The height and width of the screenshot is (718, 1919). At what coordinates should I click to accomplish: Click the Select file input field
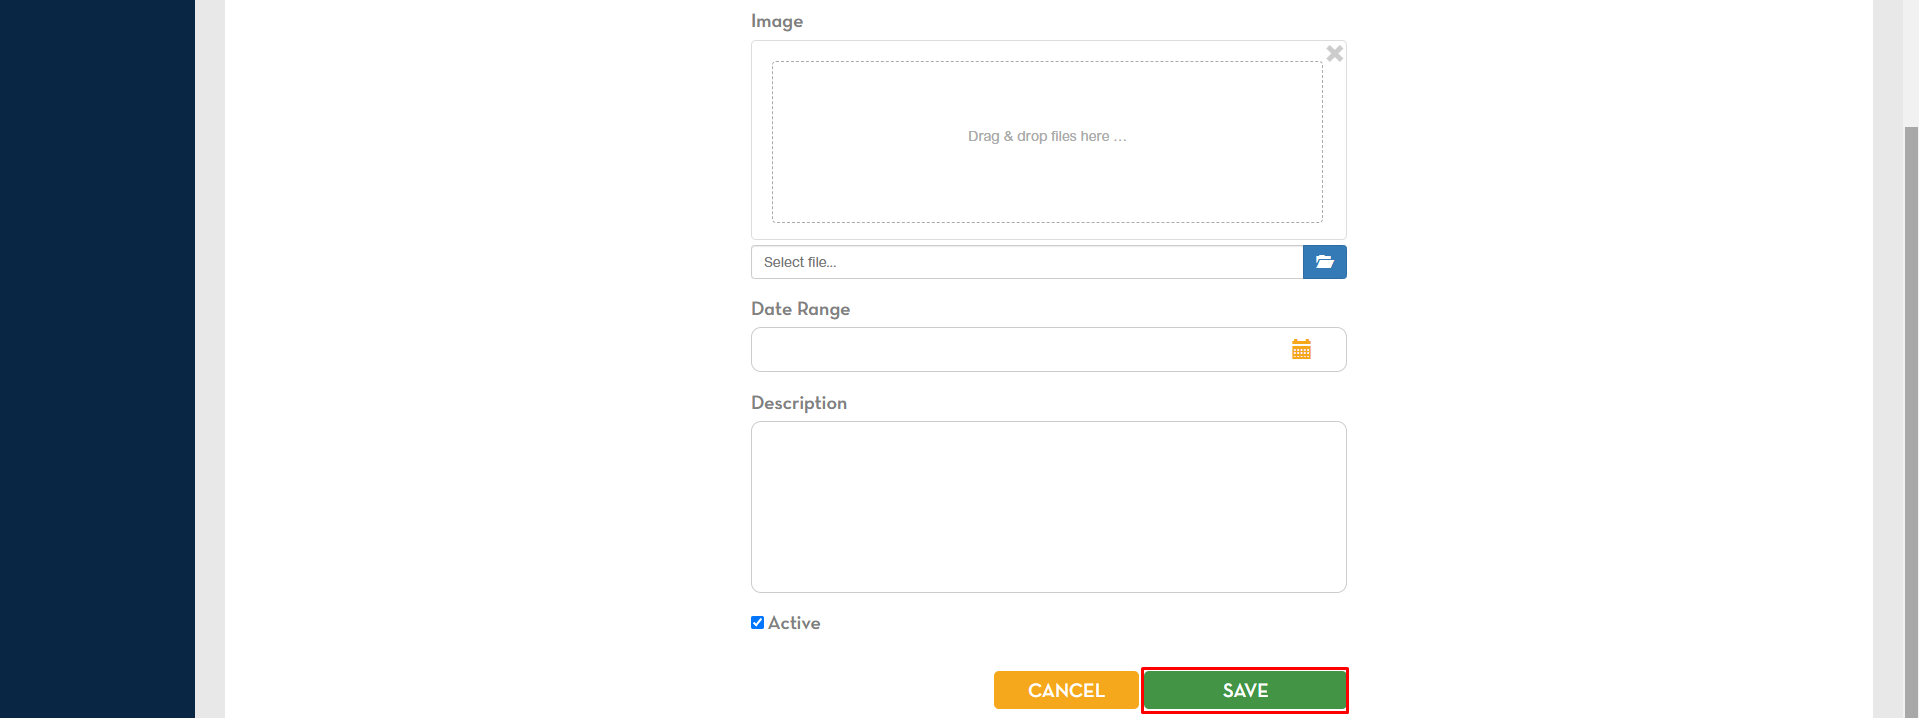[x=1027, y=262]
